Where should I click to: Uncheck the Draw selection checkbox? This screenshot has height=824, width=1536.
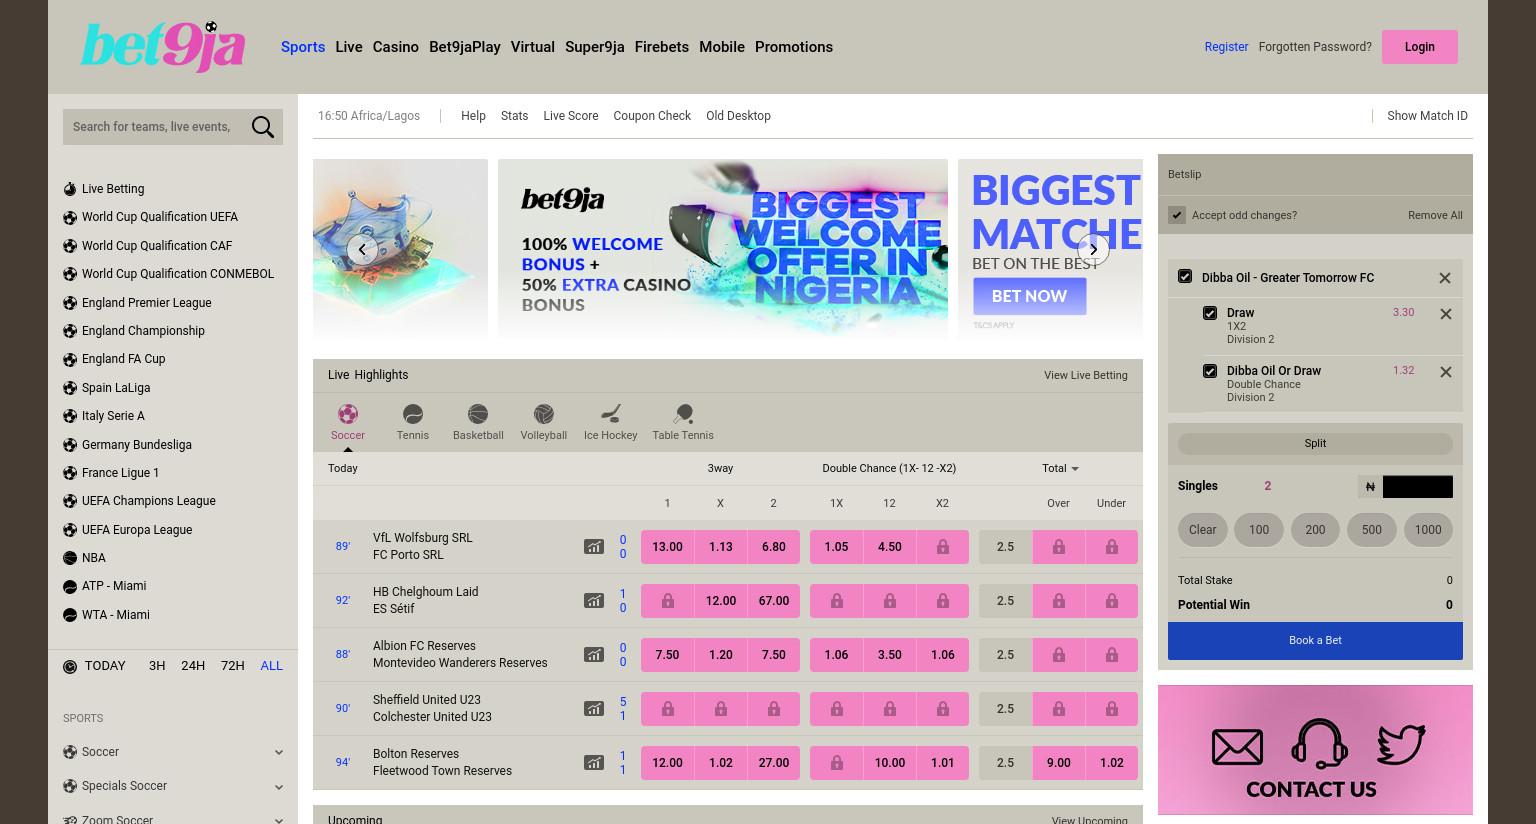coord(1210,313)
